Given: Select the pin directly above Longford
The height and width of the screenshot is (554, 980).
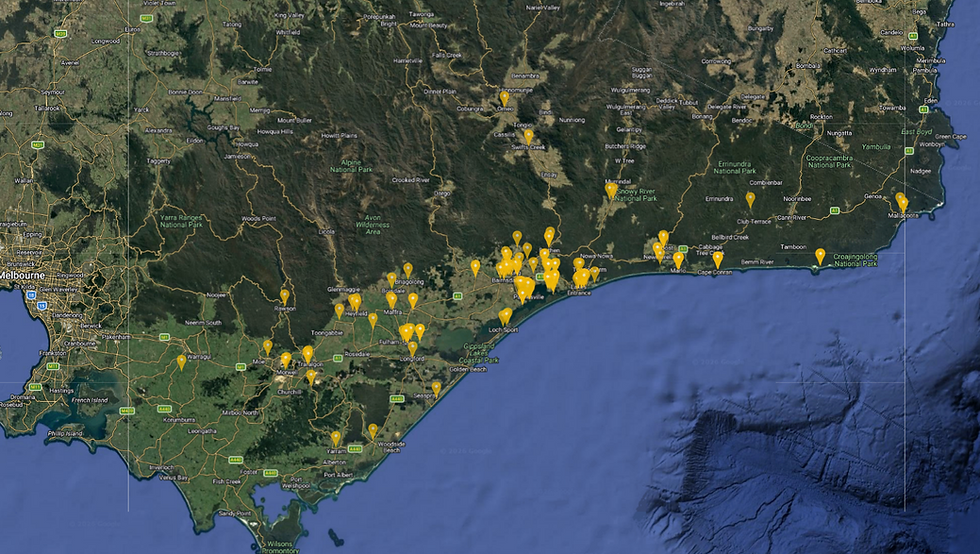Looking at the screenshot, I should click(x=412, y=348).
